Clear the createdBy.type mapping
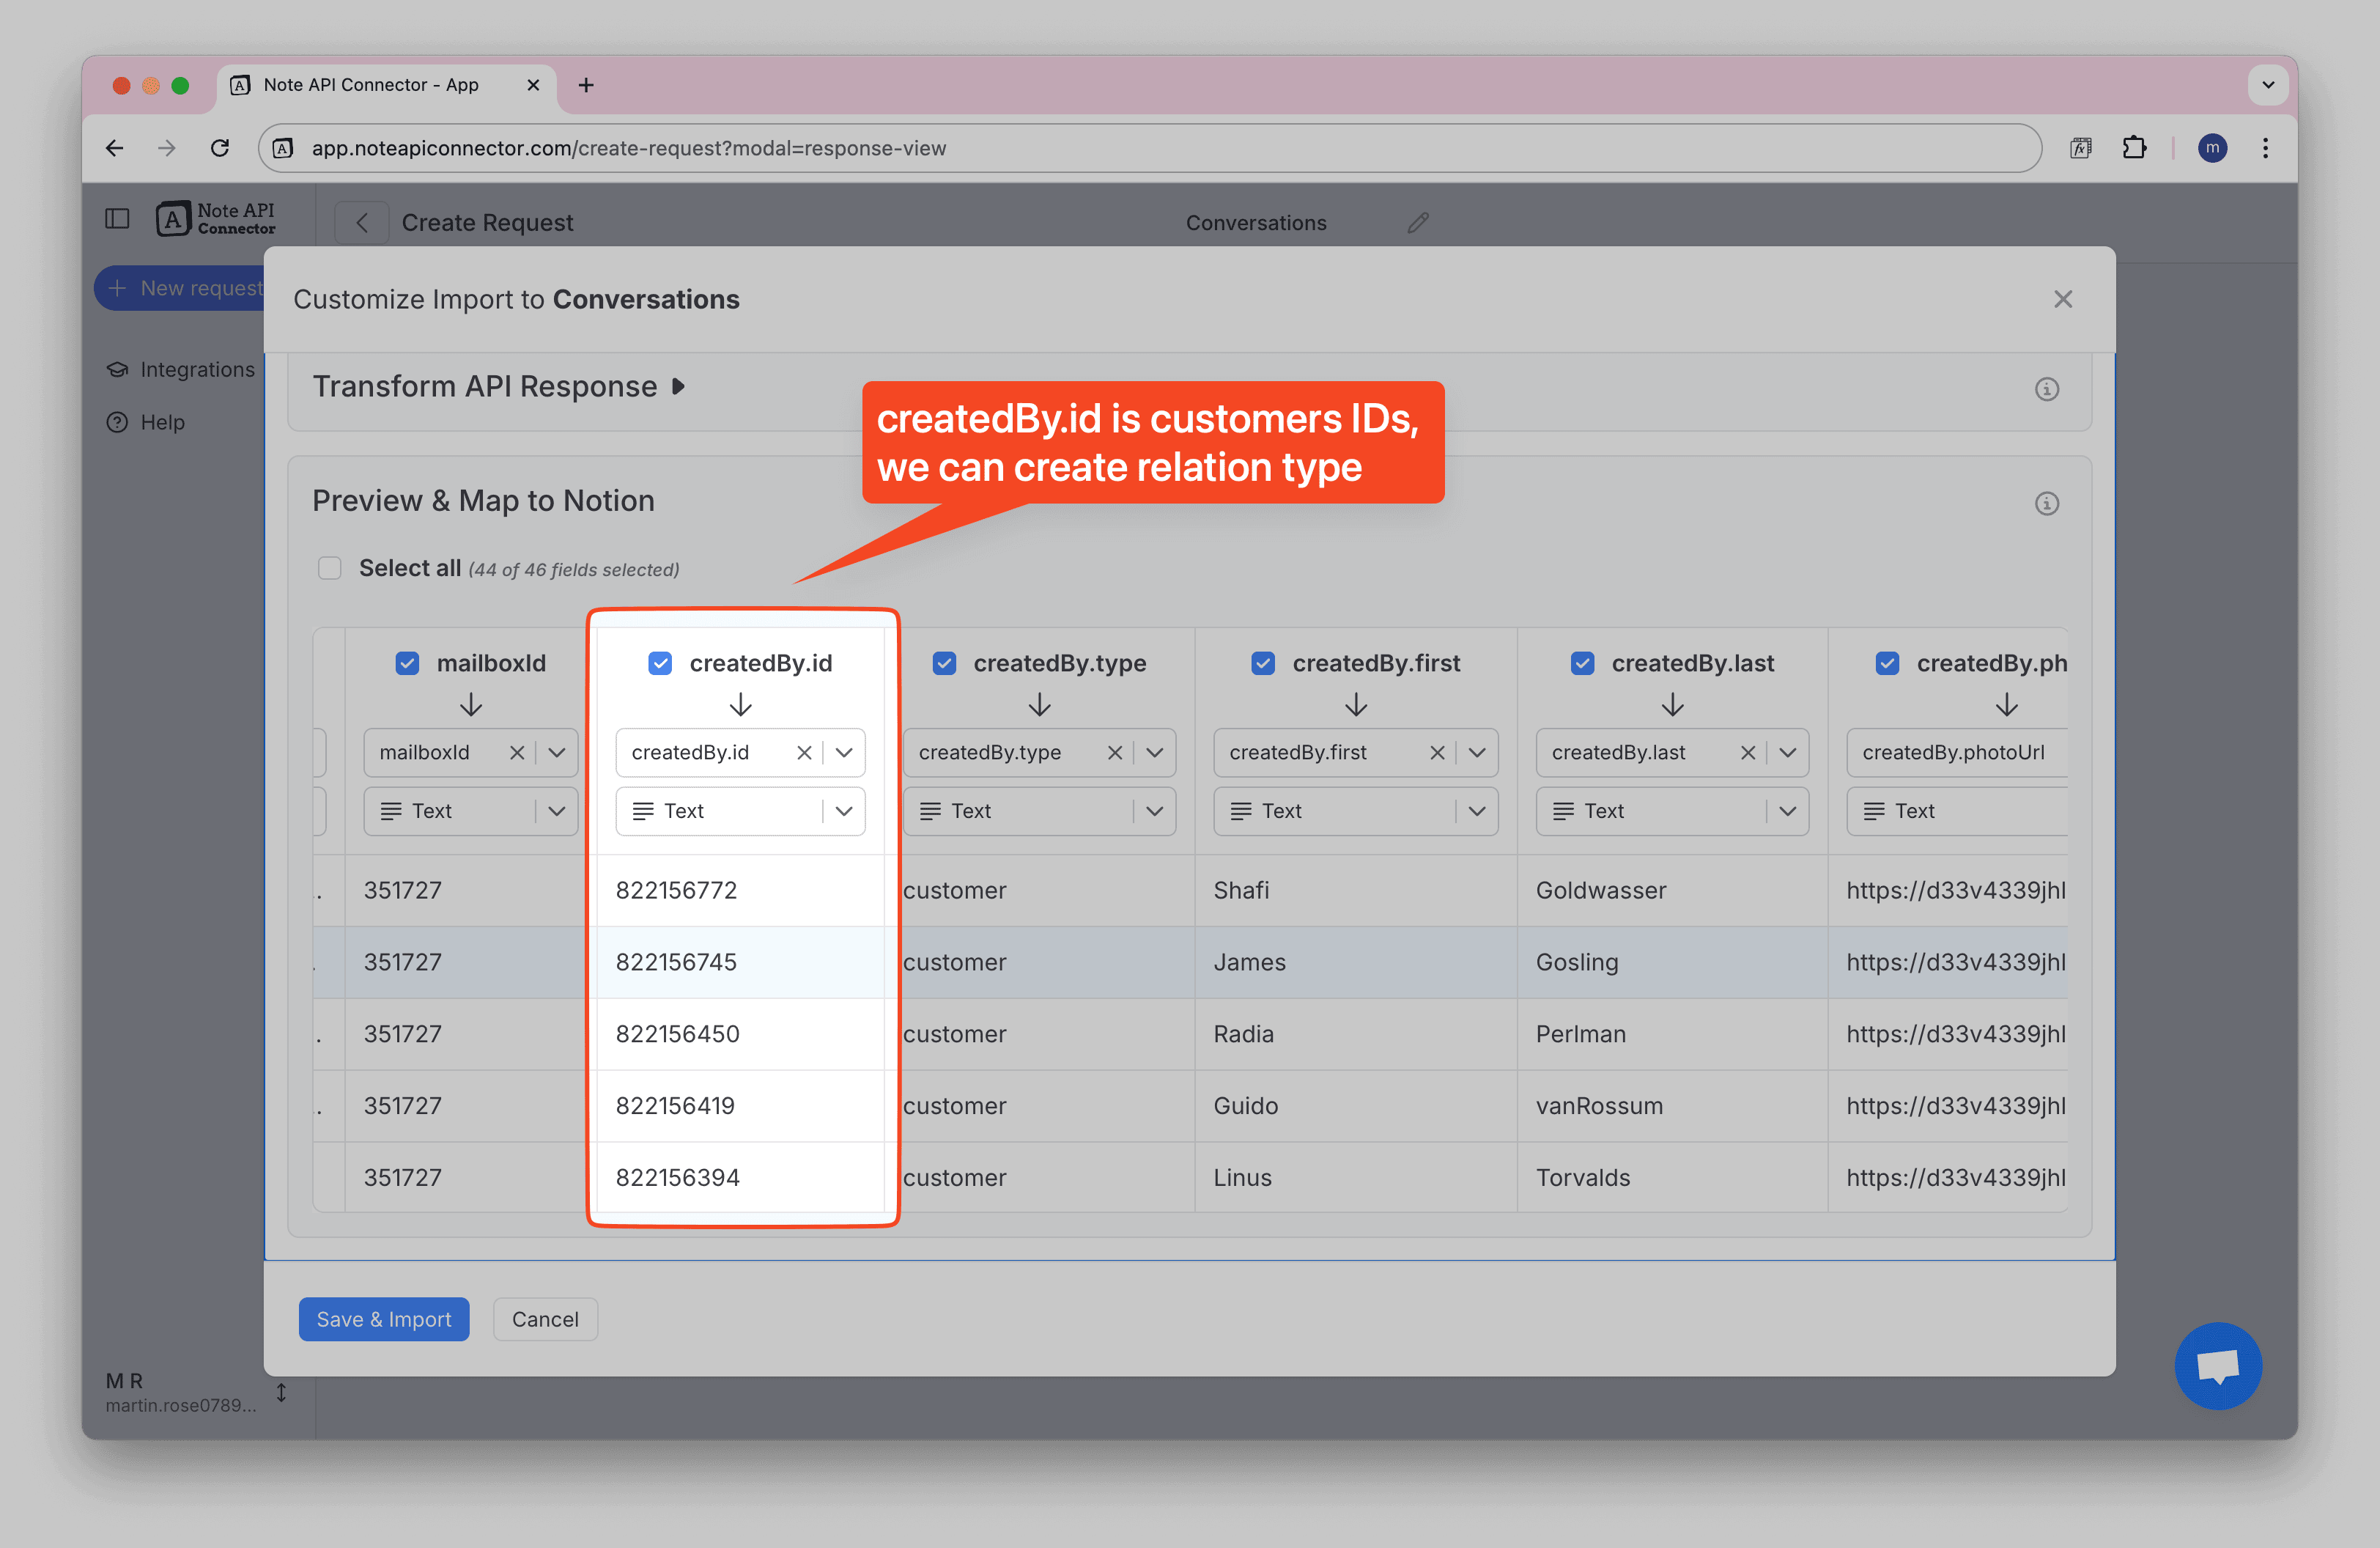Screen dimensions: 2380x1548 pos(1114,752)
